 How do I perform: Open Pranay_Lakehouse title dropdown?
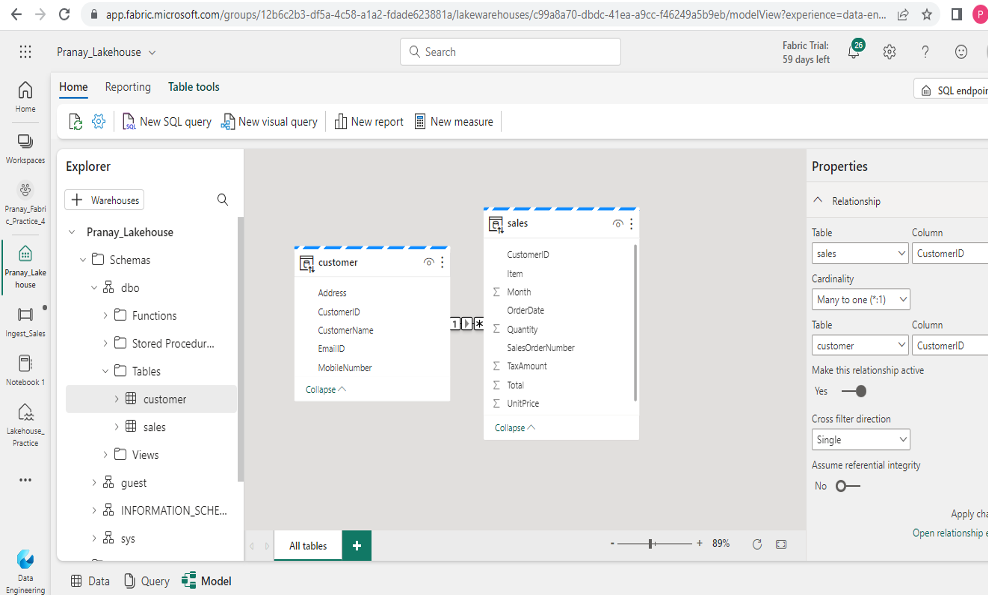point(152,52)
